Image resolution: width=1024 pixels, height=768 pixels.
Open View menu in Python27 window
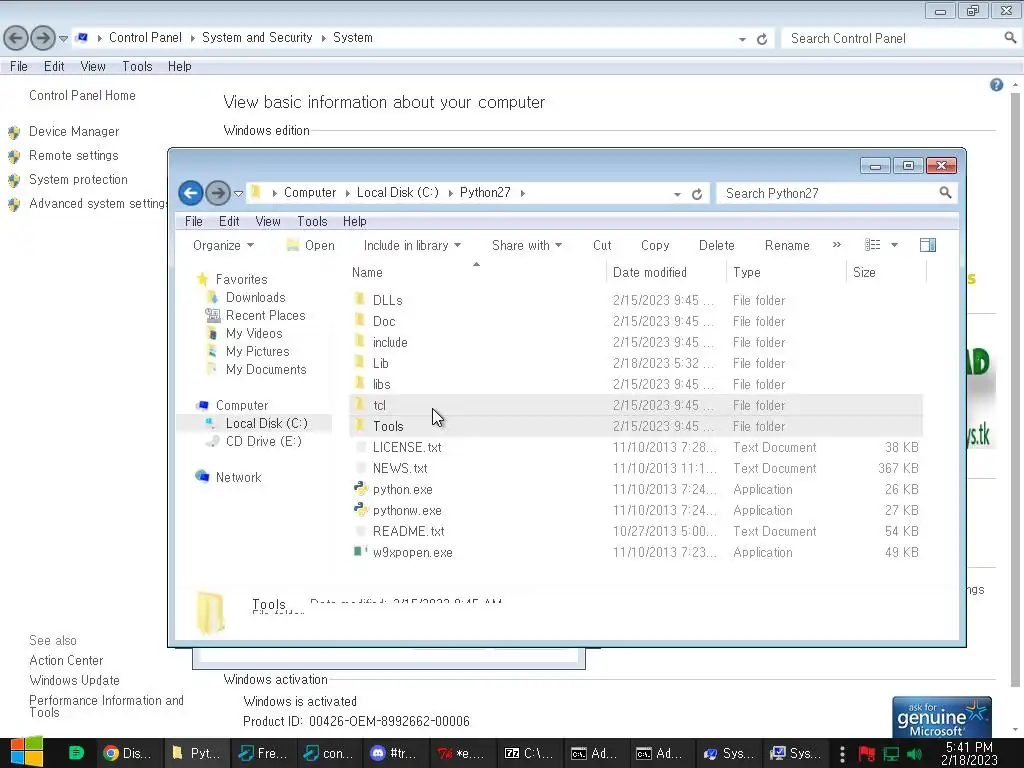click(x=268, y=221)
